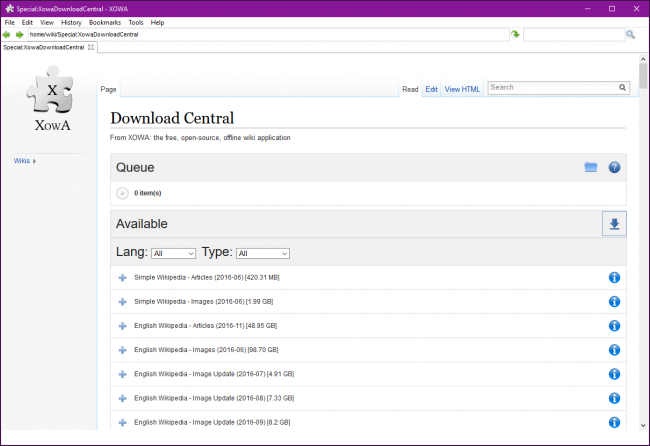Click the download icon in Available header
Screen dimensions: 650x446
(614, 224)
